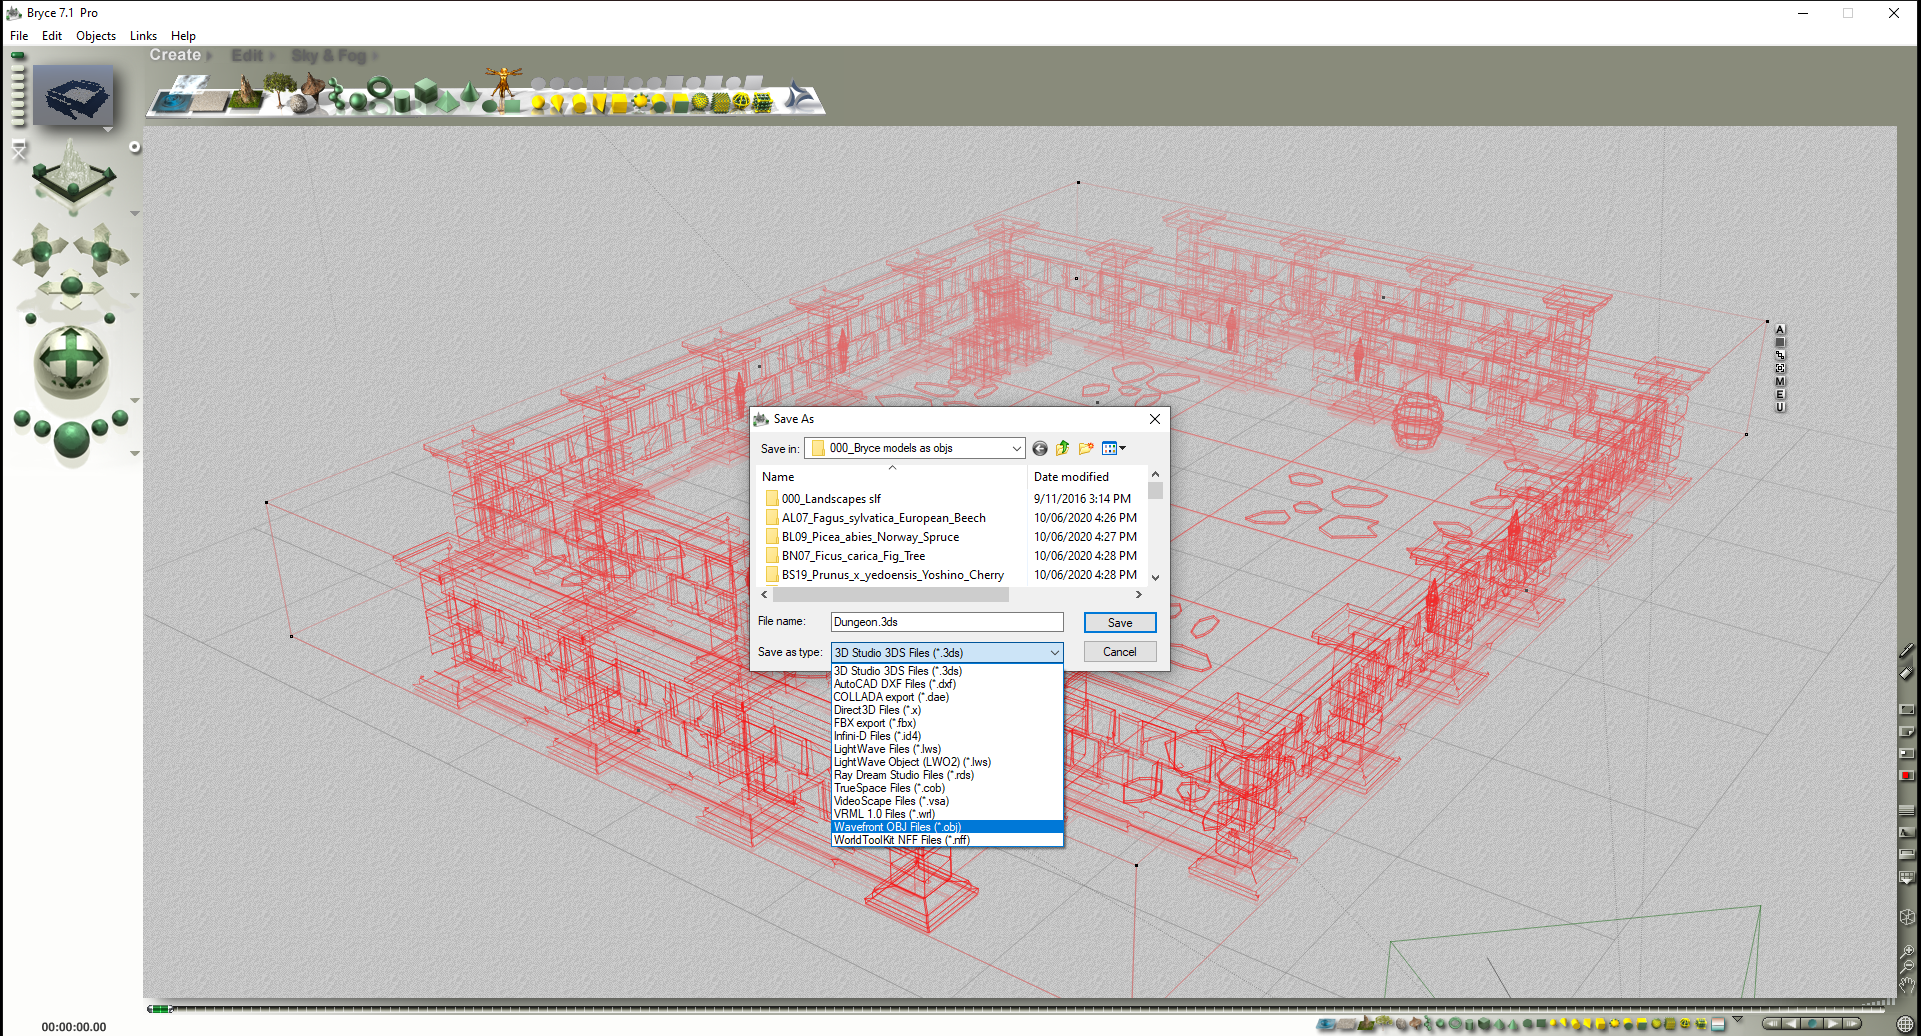Open the View Menu dropdown in Save As
The image size is (1921, 1036).
(1113, 449)
